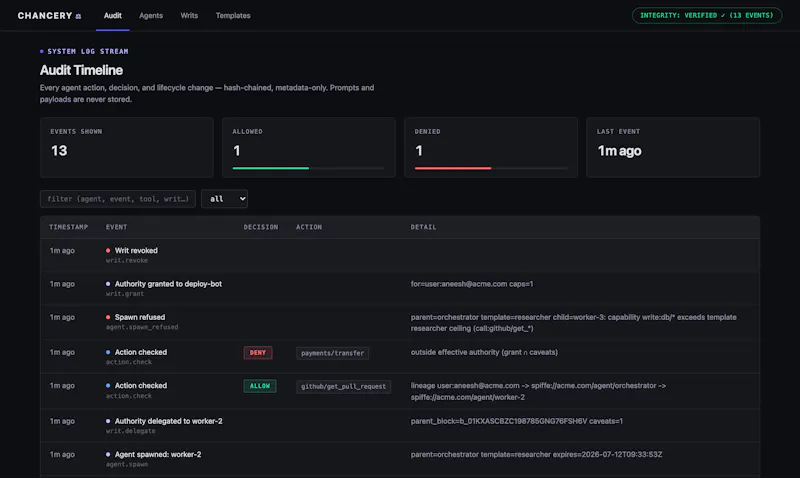Click the Integrity Verified badge
Screen dimensions: 800x478
click(707, 15)
